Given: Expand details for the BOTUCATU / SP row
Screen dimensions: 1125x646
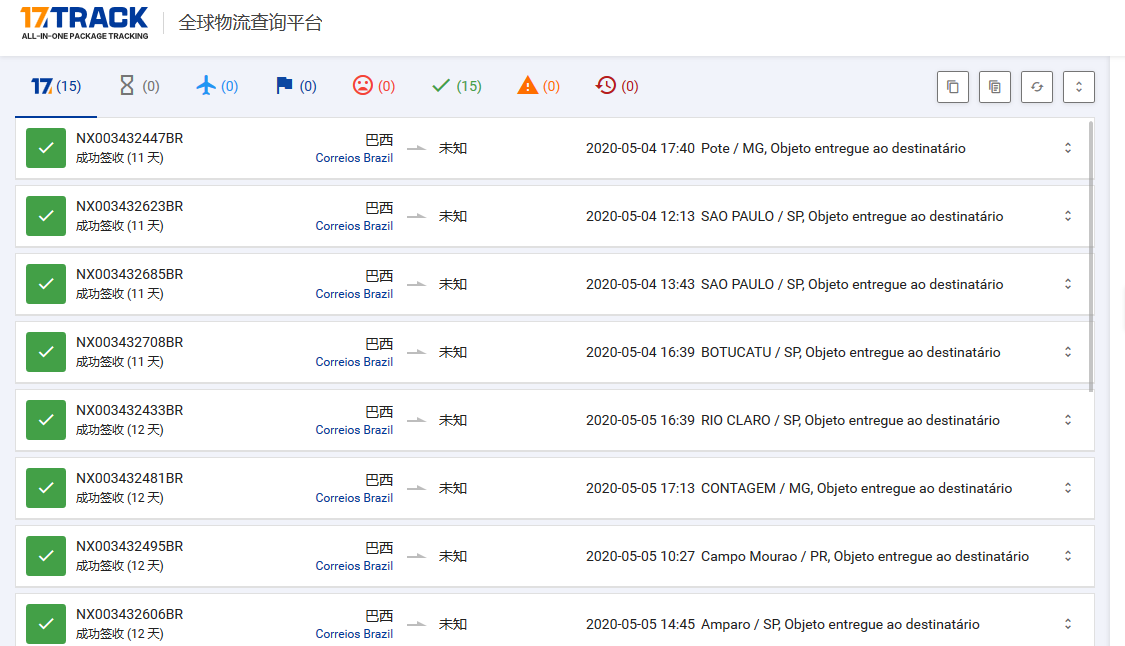Looking at the screenshot, I should [1068, 352].
